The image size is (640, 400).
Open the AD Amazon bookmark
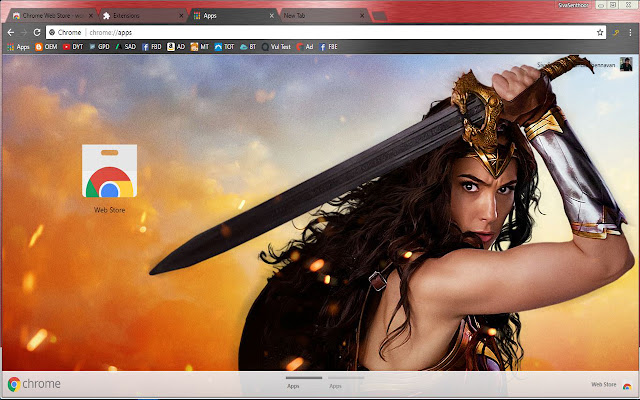pyautogui.click(x=176, y=47)
